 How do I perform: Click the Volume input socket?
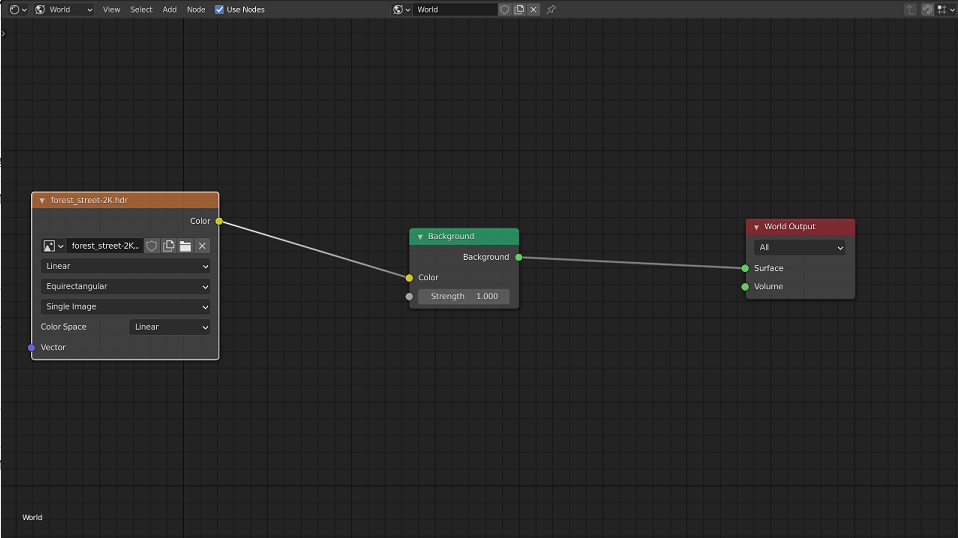point(745,286)
